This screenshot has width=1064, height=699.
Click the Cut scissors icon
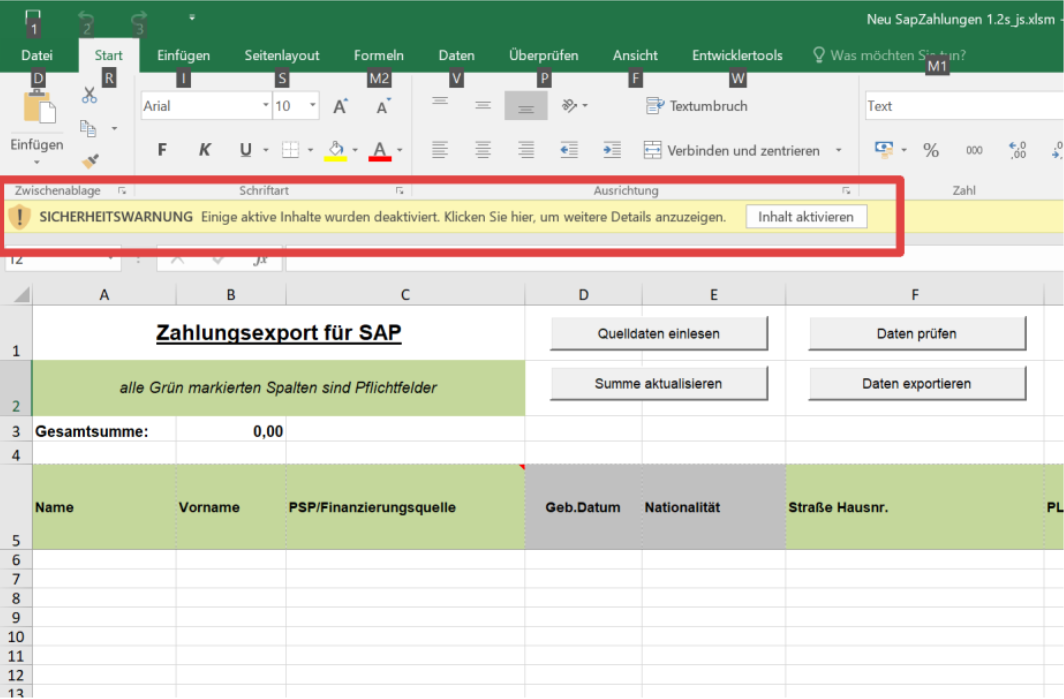coord(89,97)
